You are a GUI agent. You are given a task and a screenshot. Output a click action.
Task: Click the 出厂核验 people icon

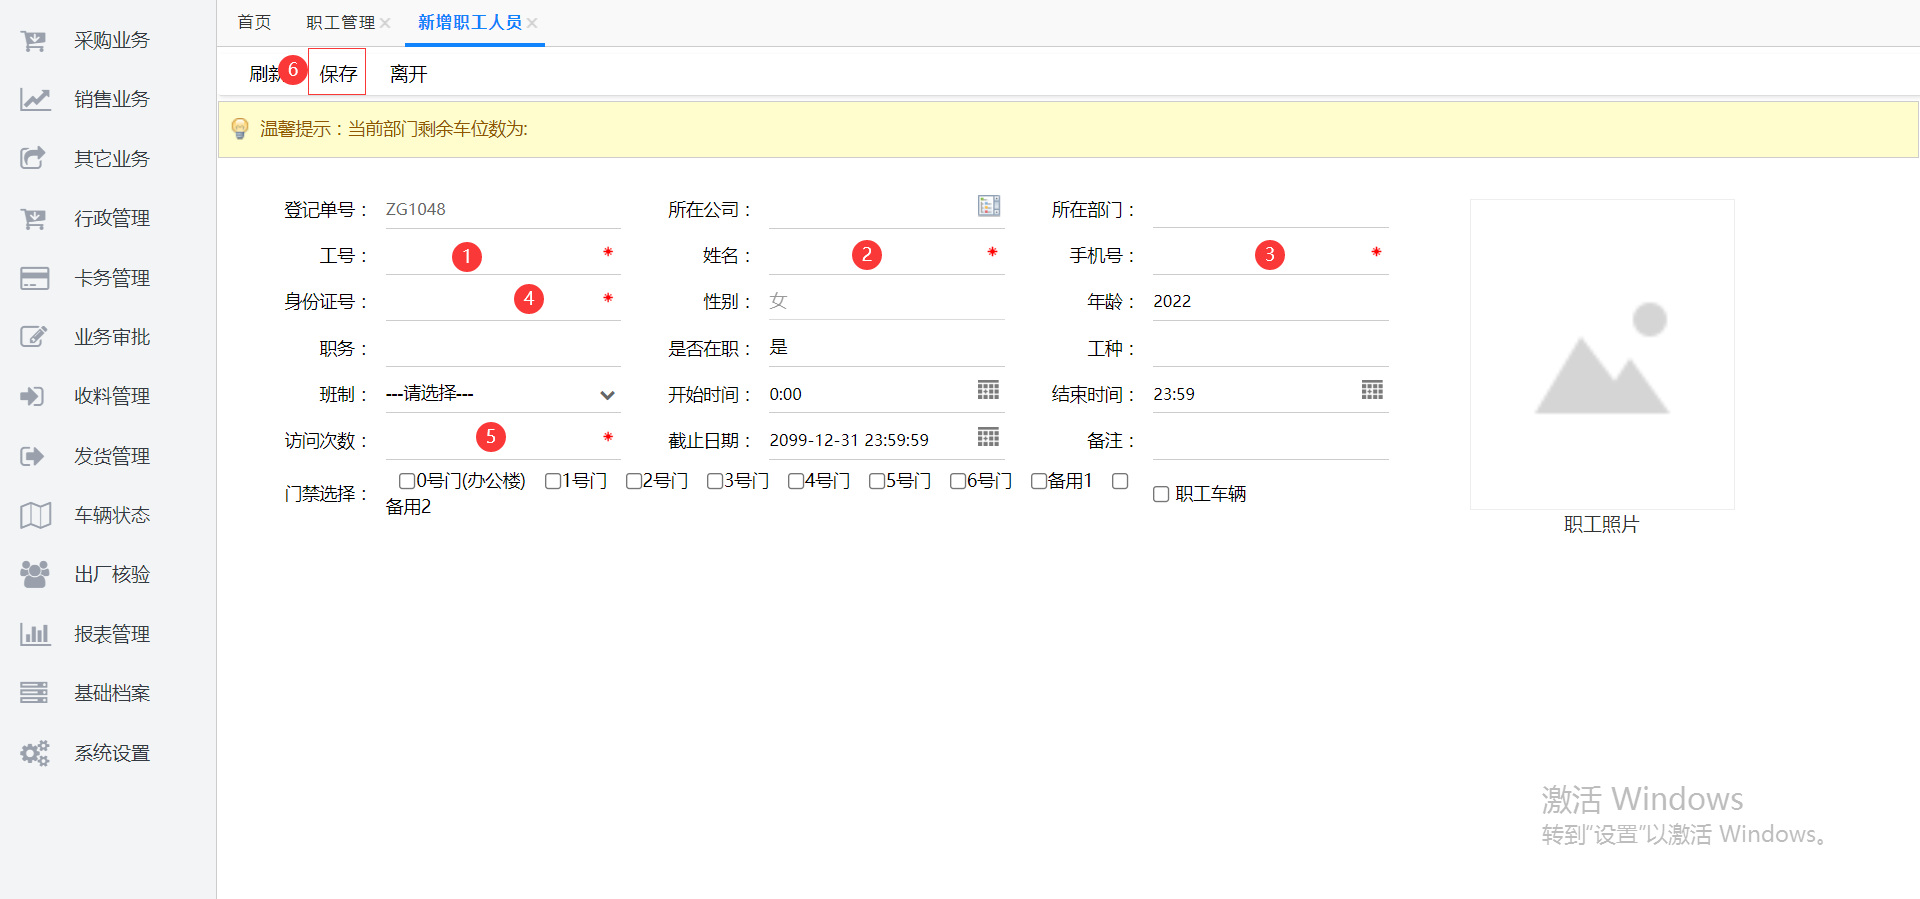(34, 575)
